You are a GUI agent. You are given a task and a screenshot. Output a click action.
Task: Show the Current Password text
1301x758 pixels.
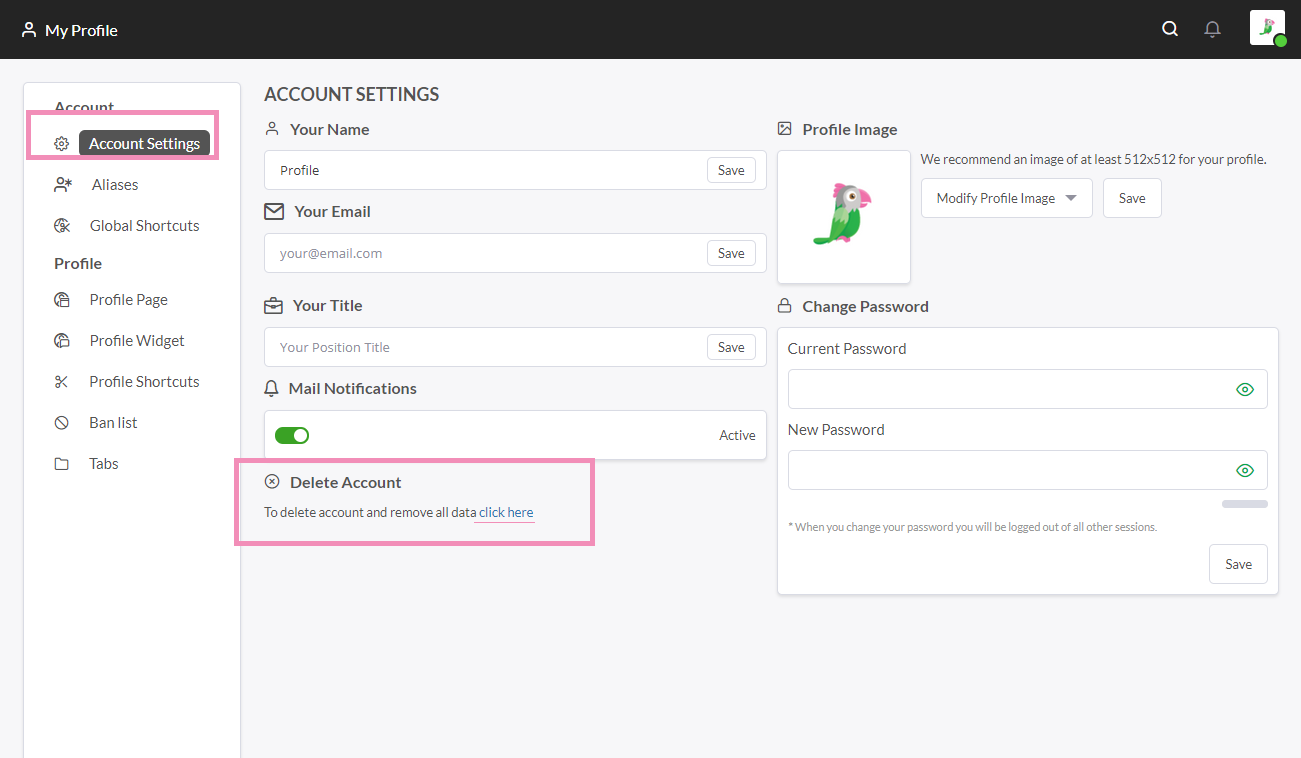pyautogui.click(x=1245, y=390)
